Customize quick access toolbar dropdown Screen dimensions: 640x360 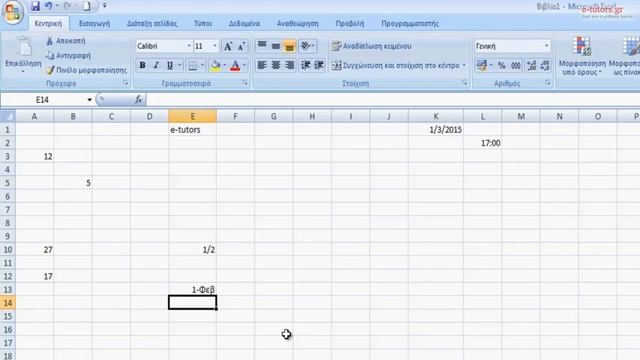click(104, 6)
